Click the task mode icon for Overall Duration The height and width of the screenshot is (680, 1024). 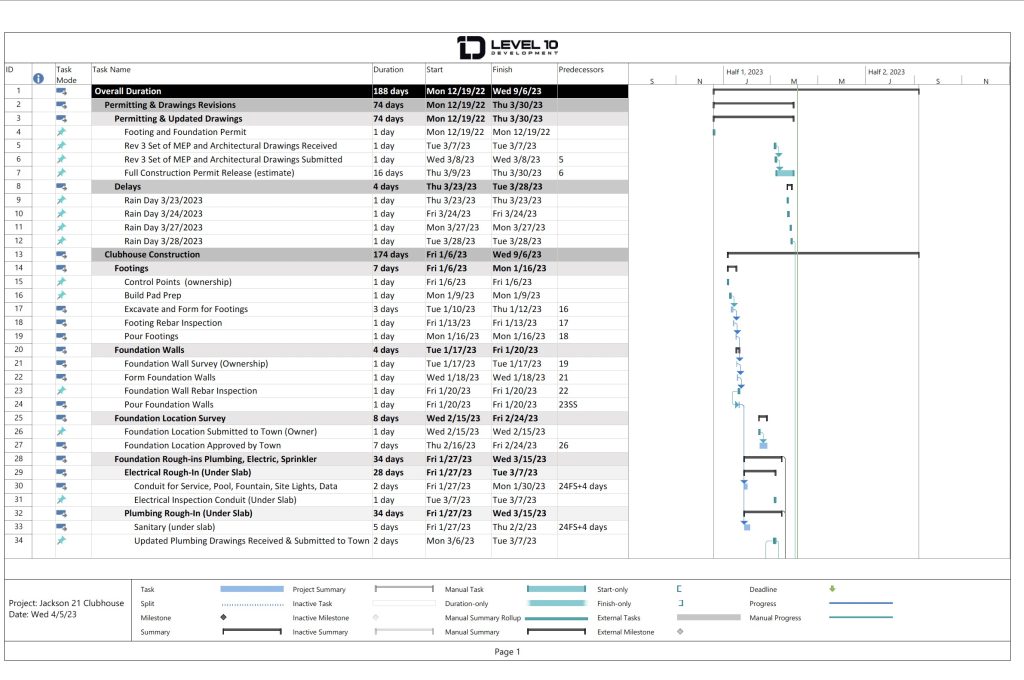tap(61, 91)
